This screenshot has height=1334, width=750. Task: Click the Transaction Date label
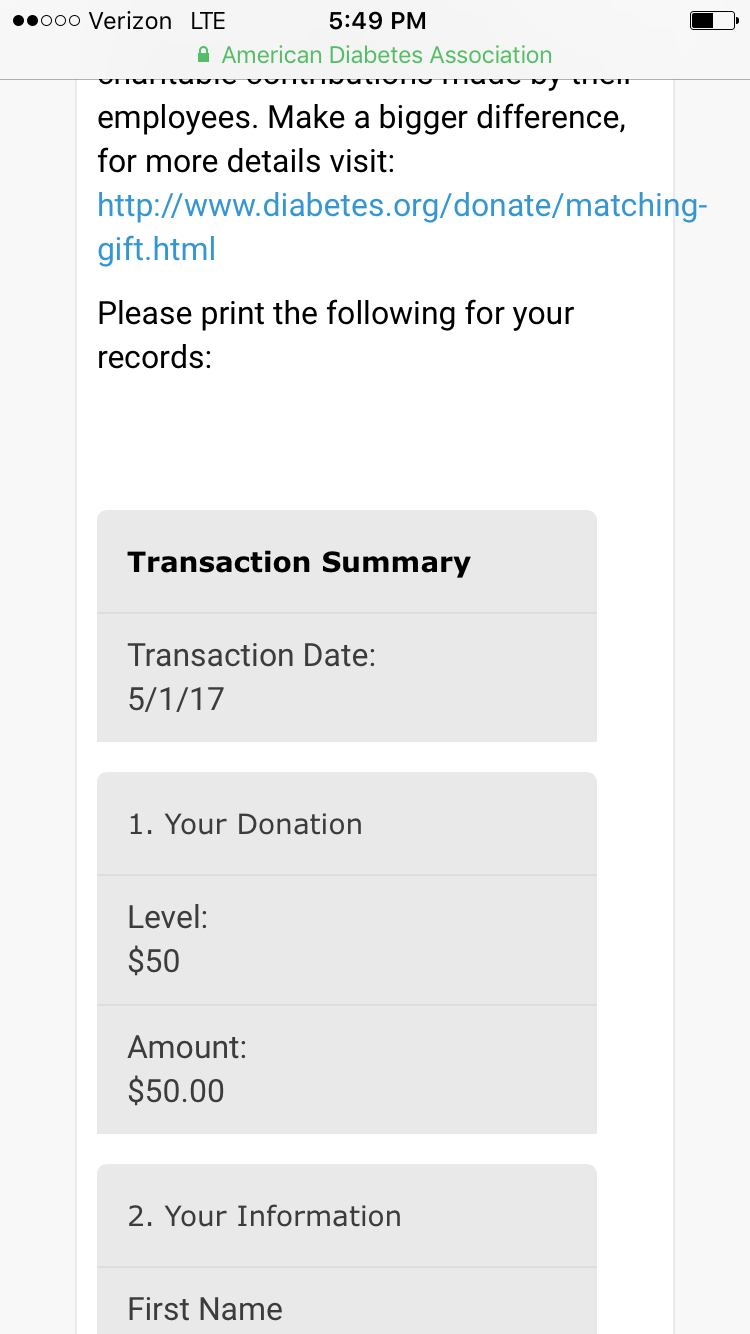251,655
